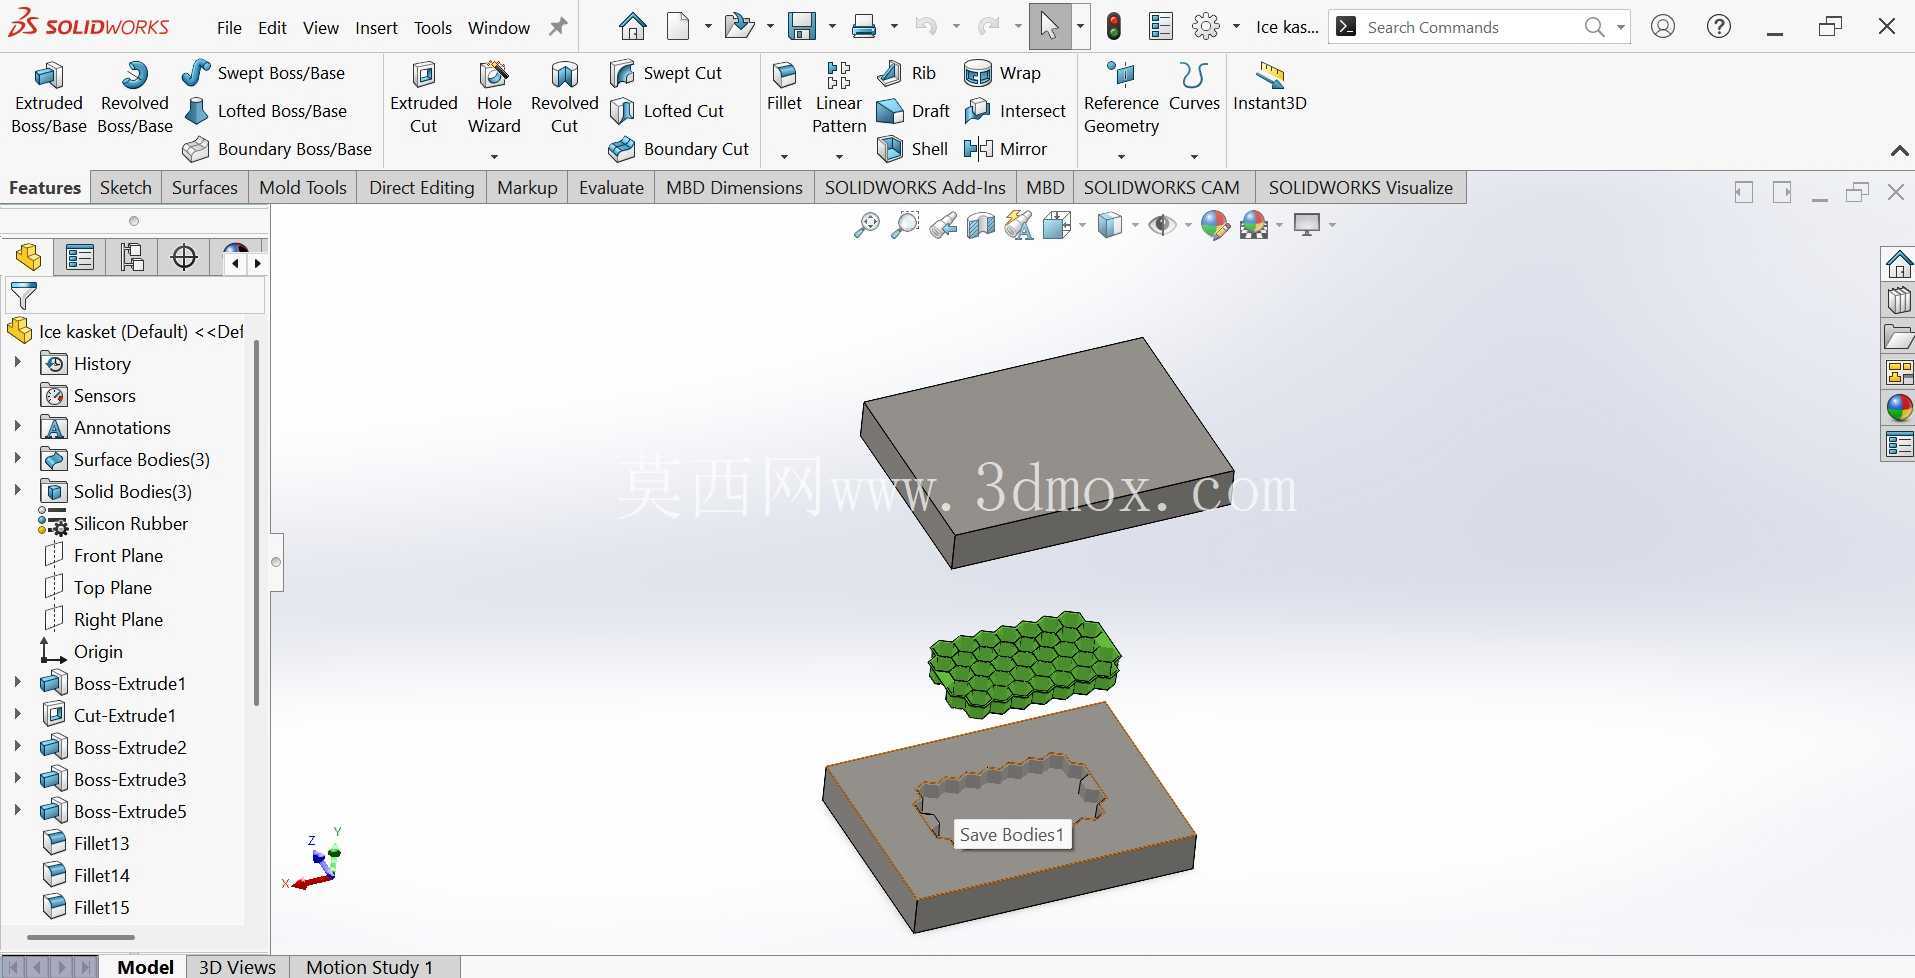The image size is (1915, 978).
Task: Open the Curves tools
Action: (1194, 86)
